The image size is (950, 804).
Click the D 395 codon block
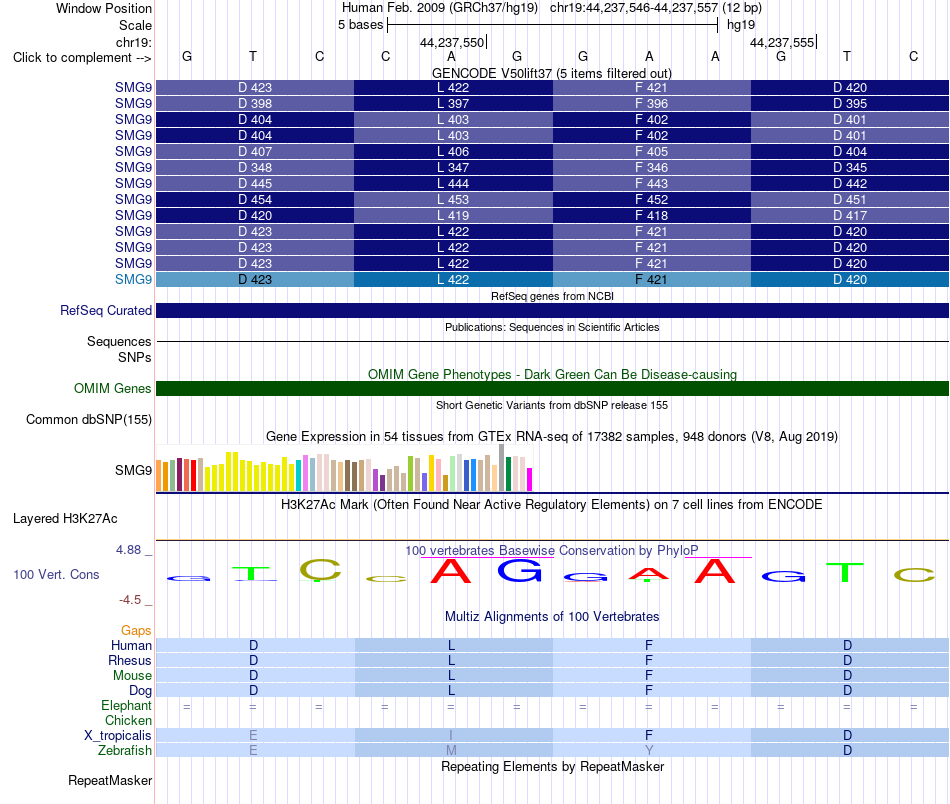tap(849, 104)
